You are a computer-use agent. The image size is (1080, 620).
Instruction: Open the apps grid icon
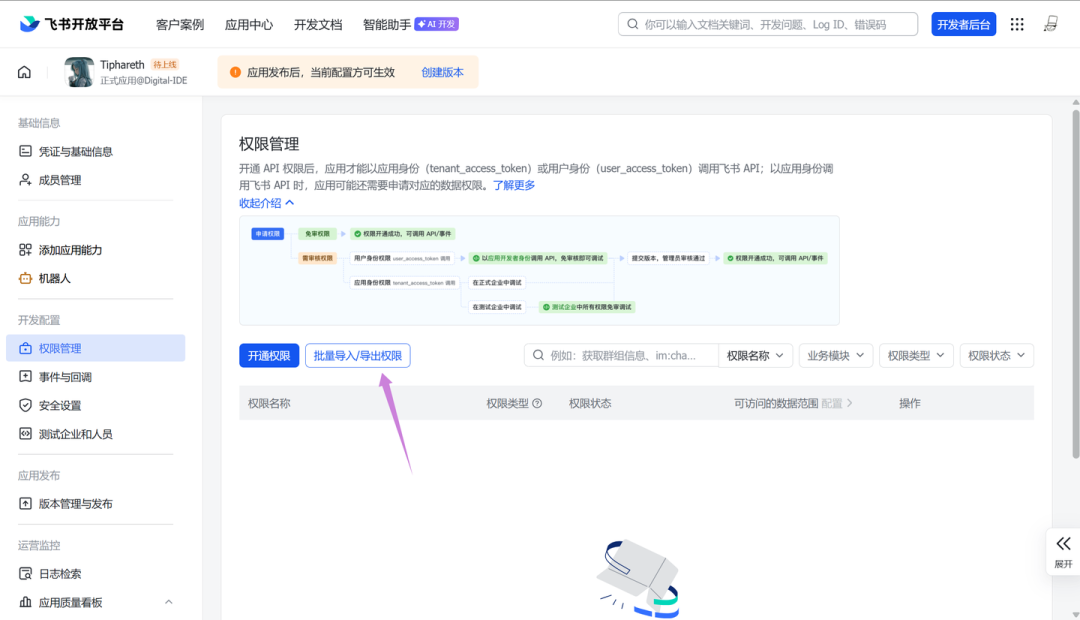pyautogui.click(x=1017, y=24)
